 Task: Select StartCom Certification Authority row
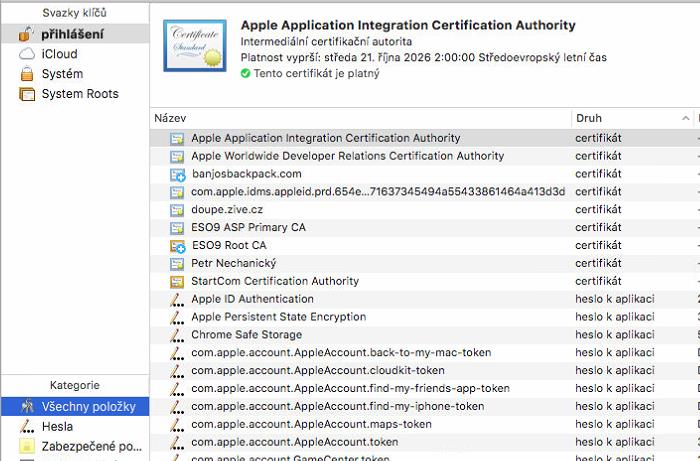[x=425, y=281]
